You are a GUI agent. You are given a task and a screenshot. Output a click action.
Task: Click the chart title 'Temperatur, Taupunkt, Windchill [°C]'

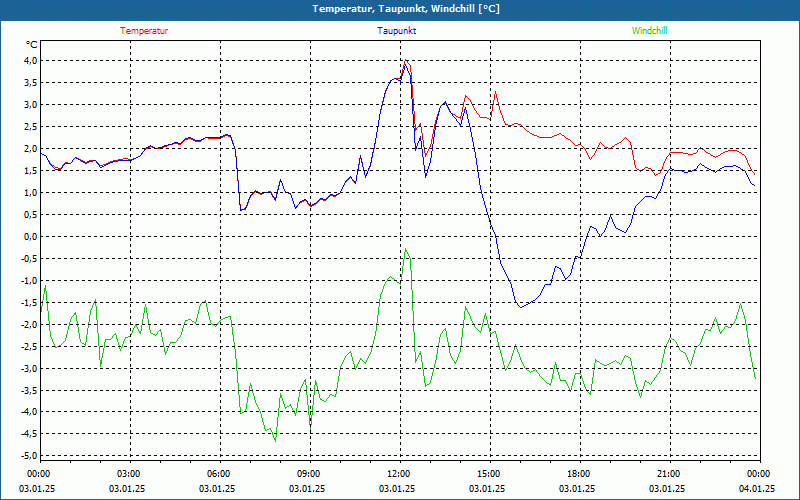click(x=406, y=9)
